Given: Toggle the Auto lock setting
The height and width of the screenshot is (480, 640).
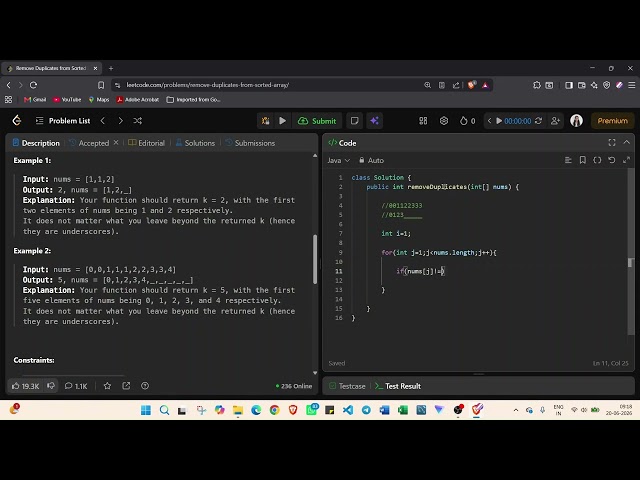Looking at the screenshot, I should [371, 160].
